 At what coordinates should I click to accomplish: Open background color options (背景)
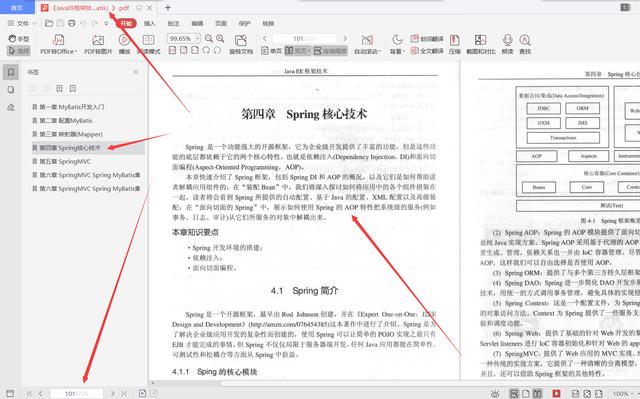pos(397,44)
